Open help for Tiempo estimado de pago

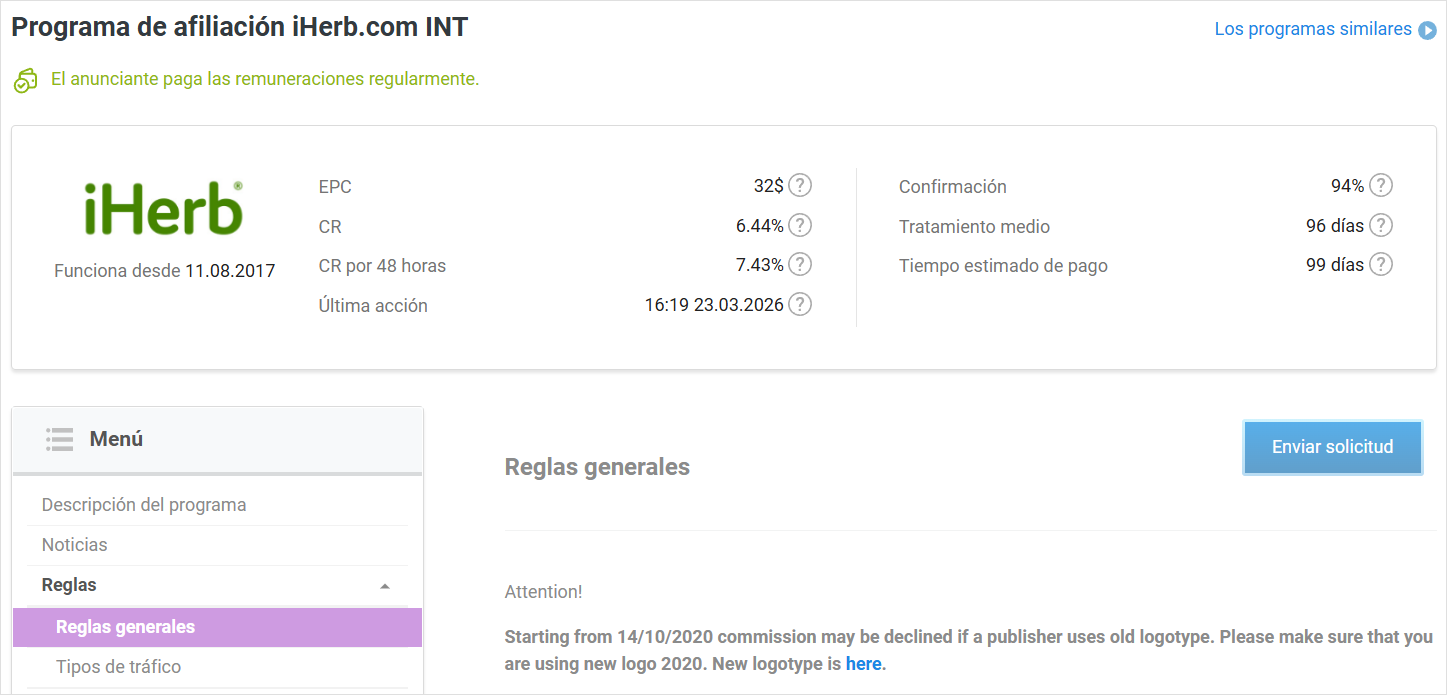pos(1380,265)
